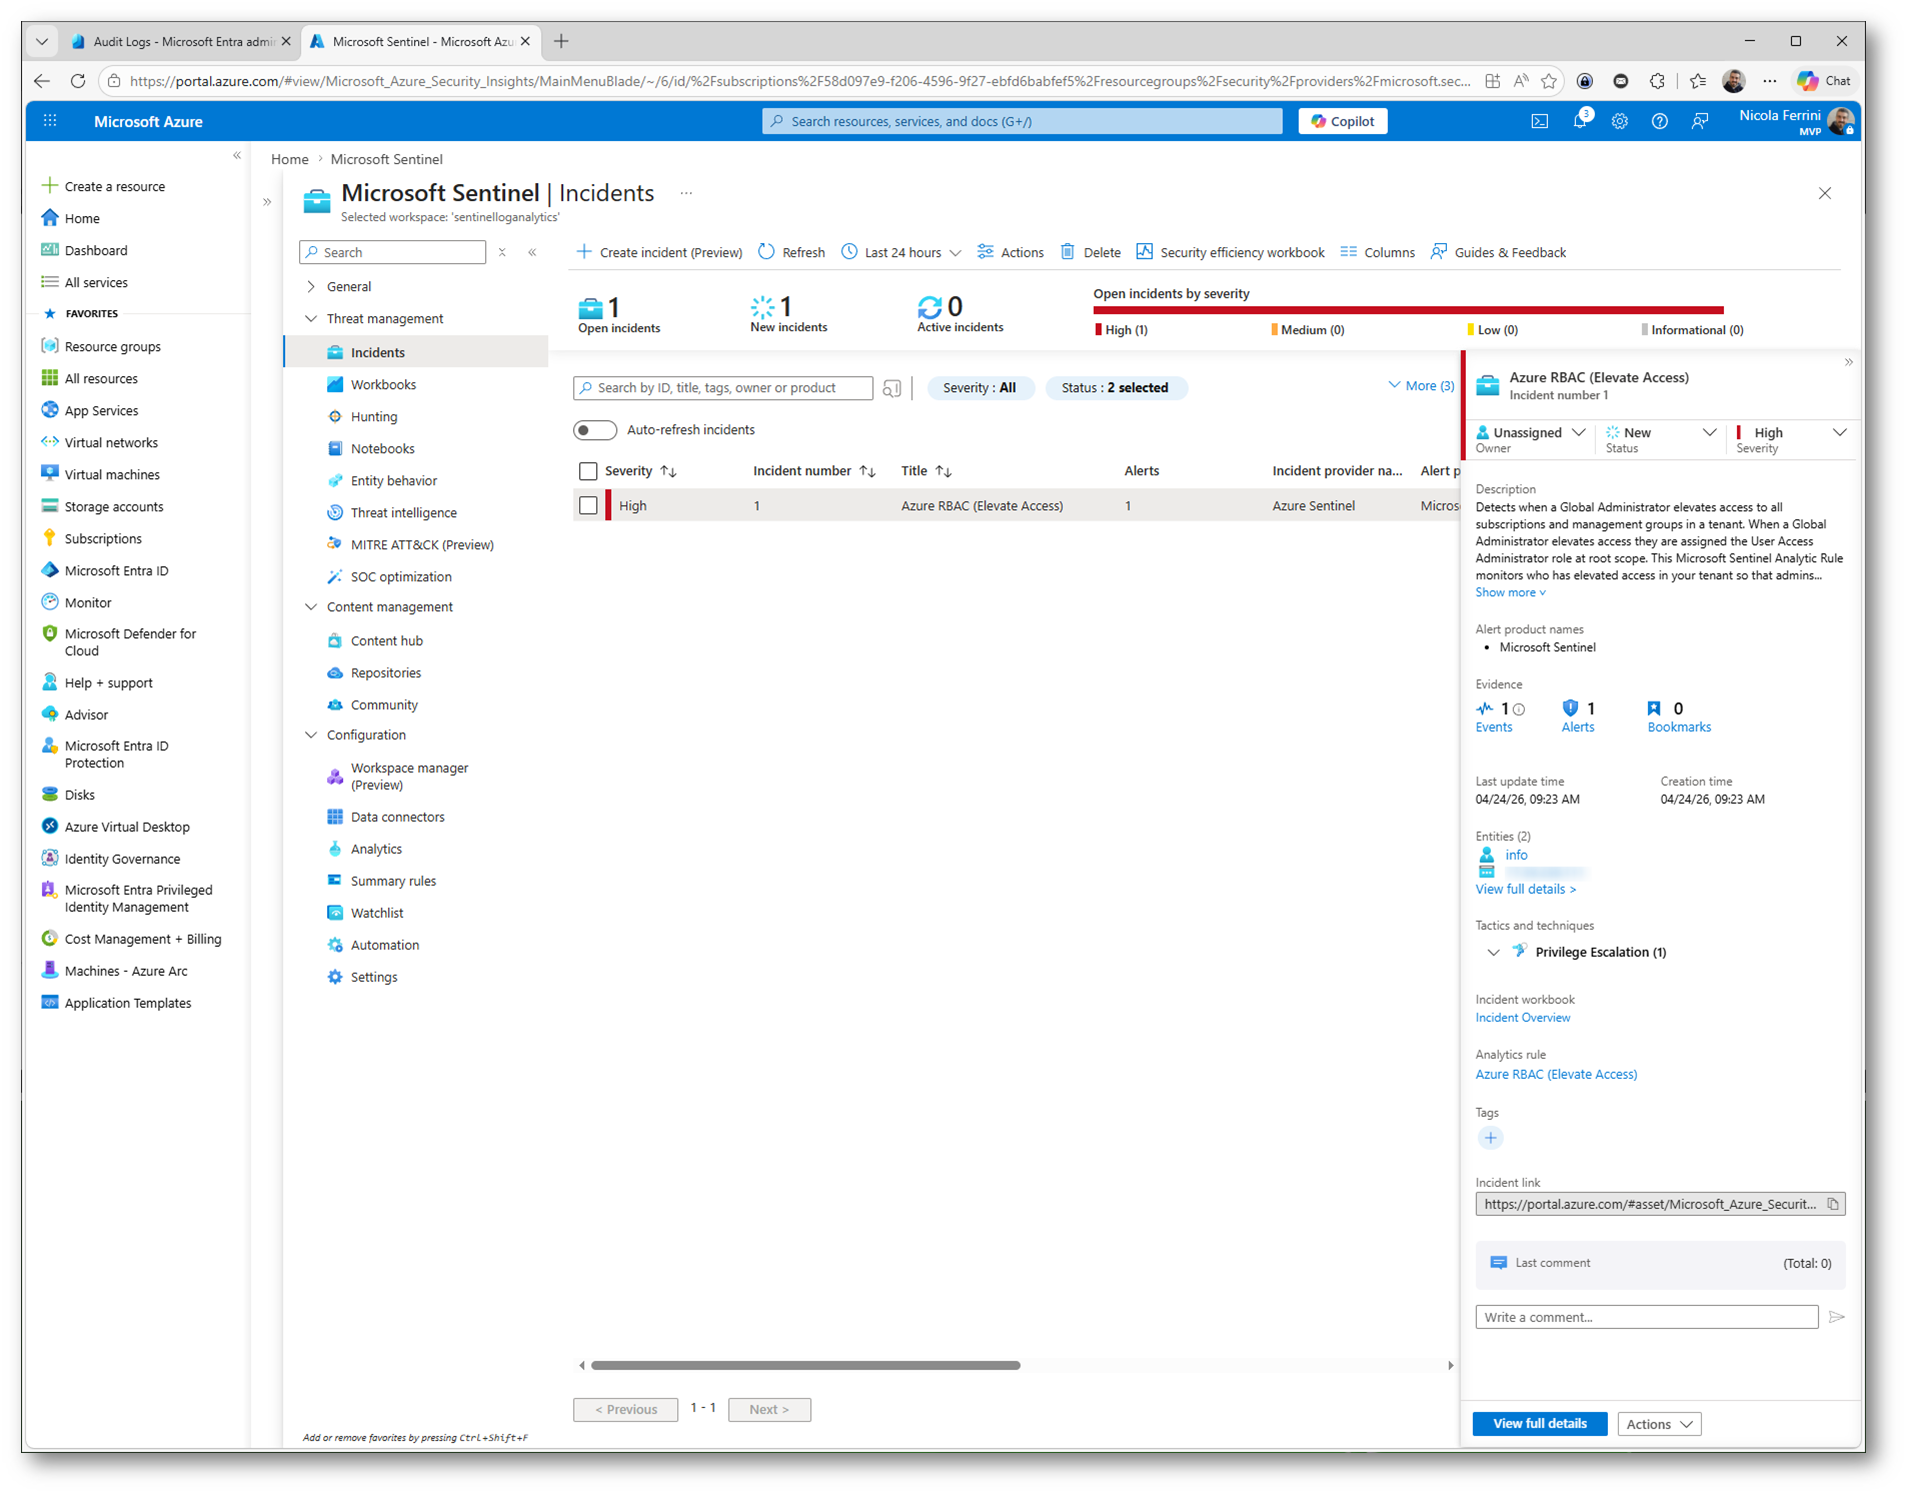
Task: Click the horizontal scrollbar under incidents table
Action: [x=805, y=1365]
